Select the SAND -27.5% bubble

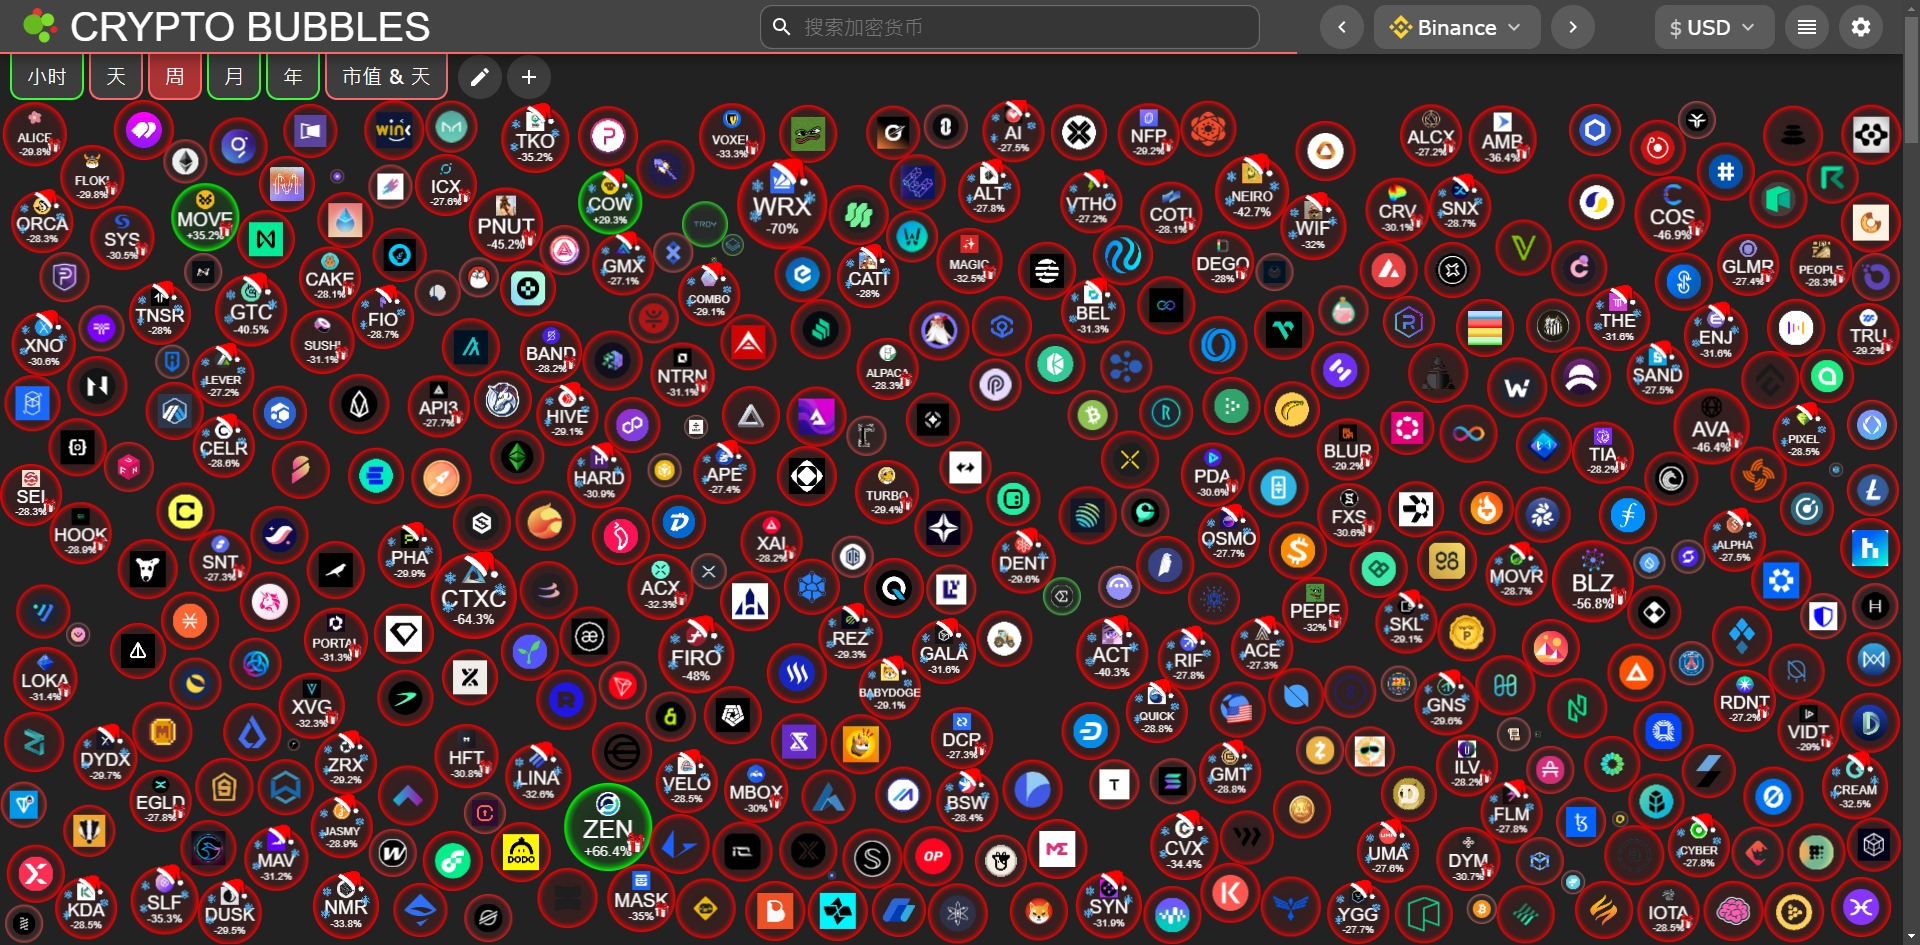tap(1657, 372)
